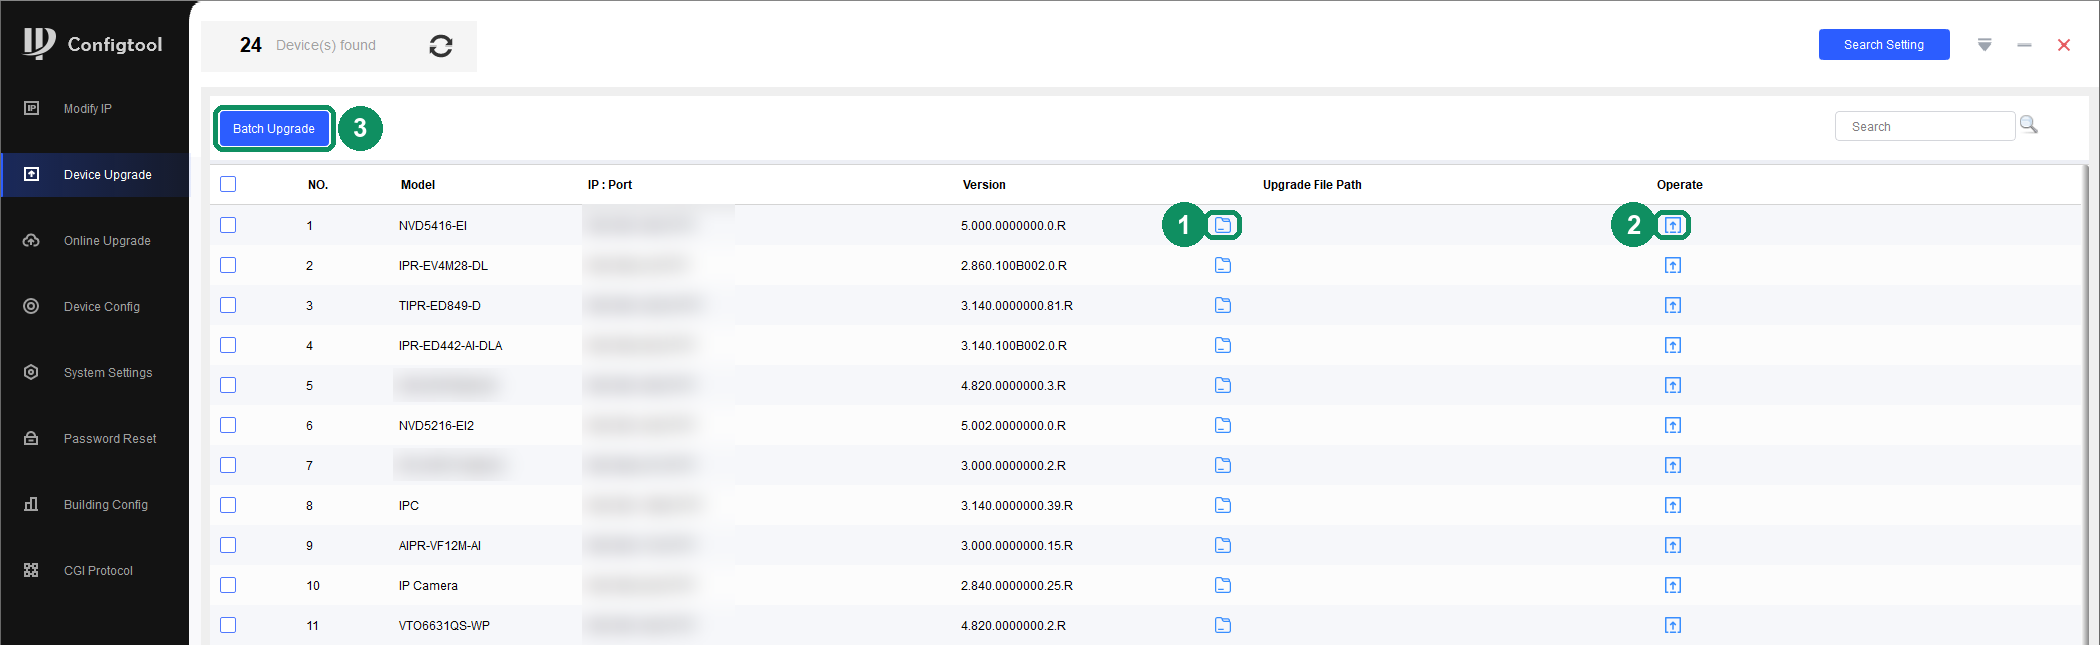
Task: Browse upgrade file for VTO6631QS-WP
Action: [1223, 625]
